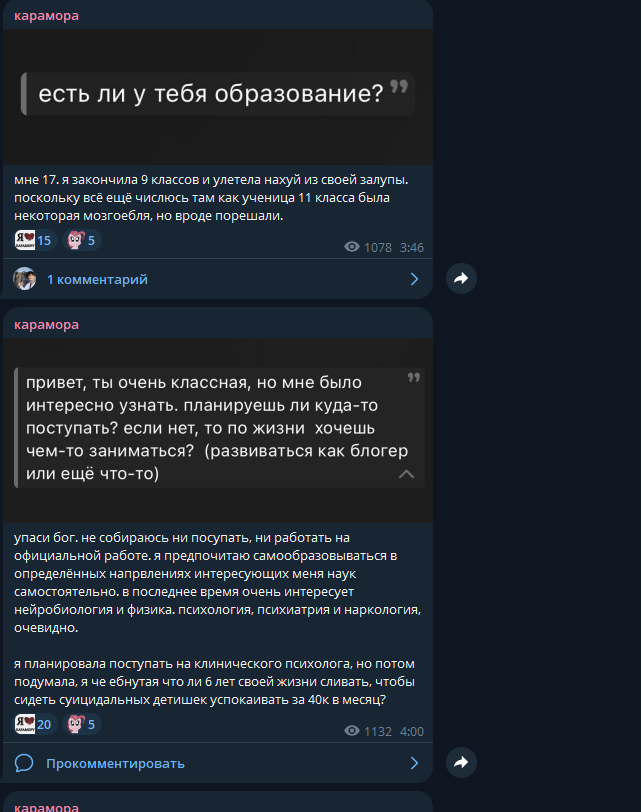This screenshot has width=641, height=812.
Task: Click the quote mark icon on education question
Action: click(x=399, y=86)
